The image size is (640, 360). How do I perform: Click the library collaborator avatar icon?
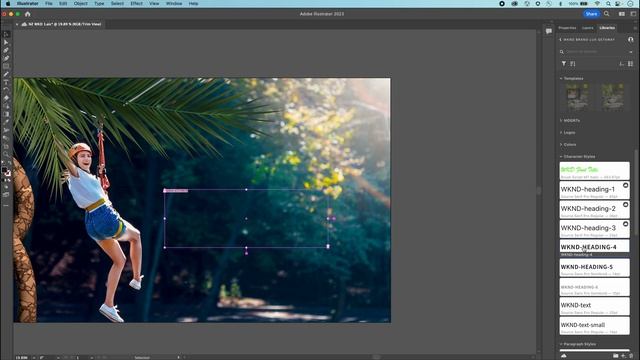(631, 40)
